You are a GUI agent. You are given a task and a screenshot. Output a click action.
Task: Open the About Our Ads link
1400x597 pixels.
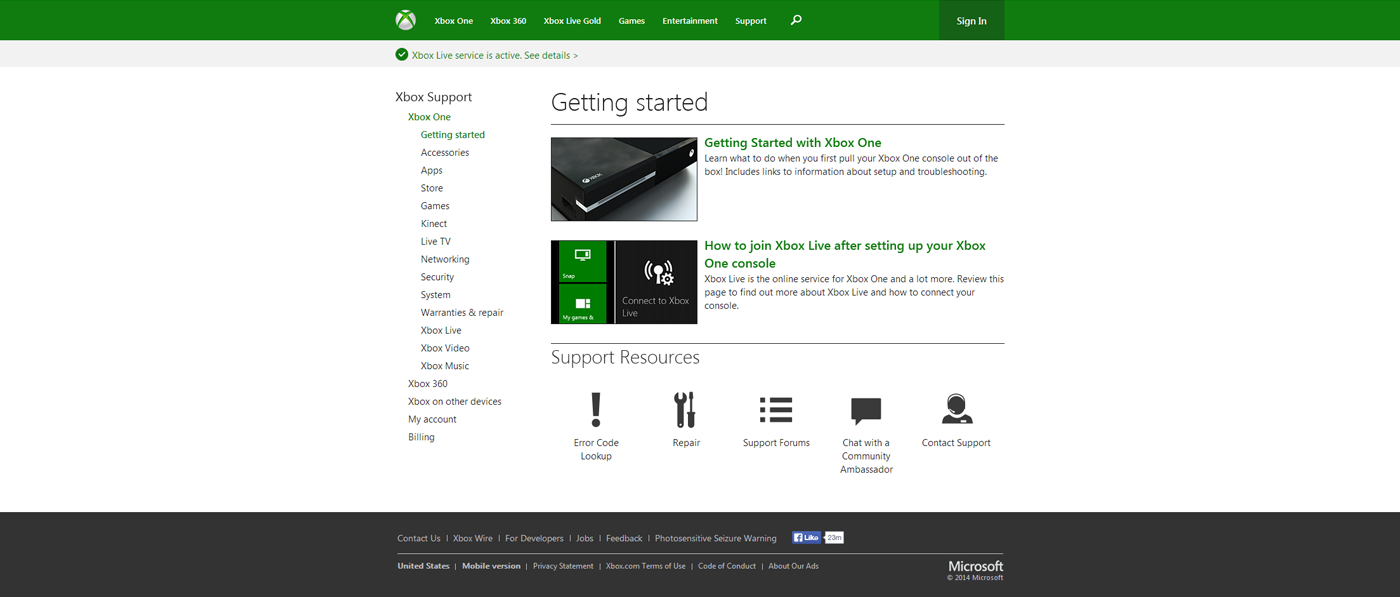(793, 566)
